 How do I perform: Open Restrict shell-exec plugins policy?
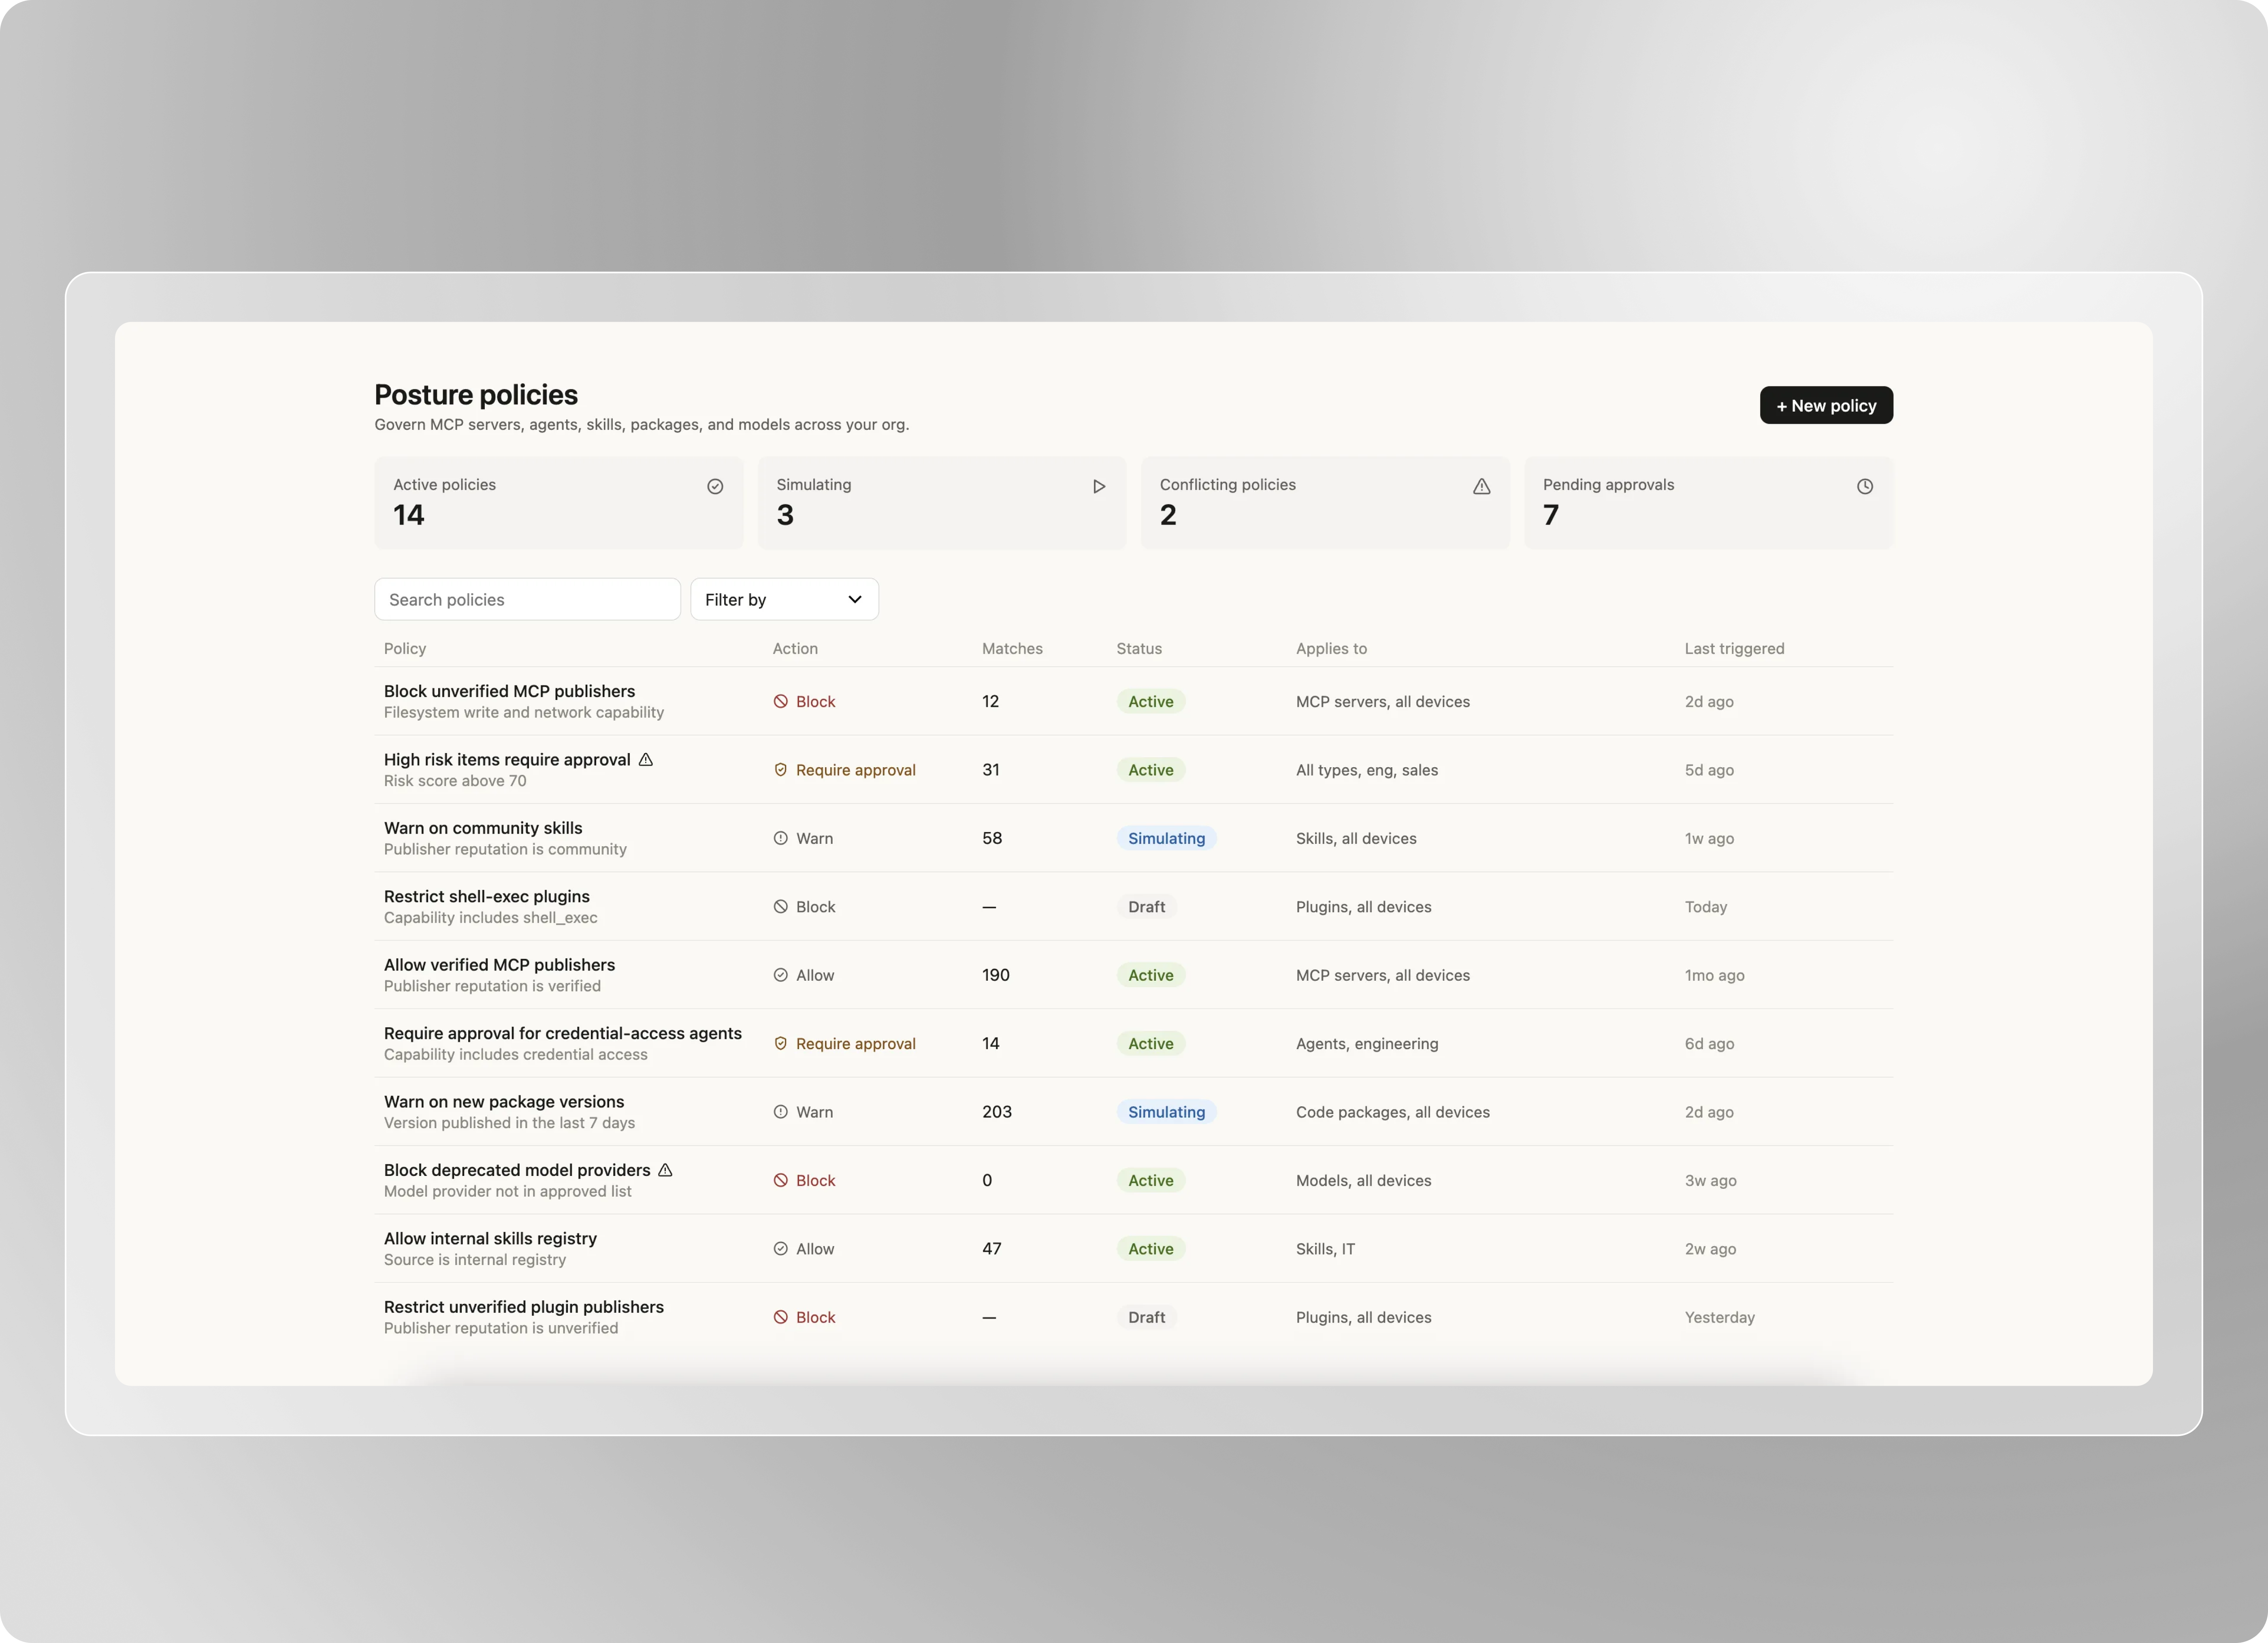[487, 896]
